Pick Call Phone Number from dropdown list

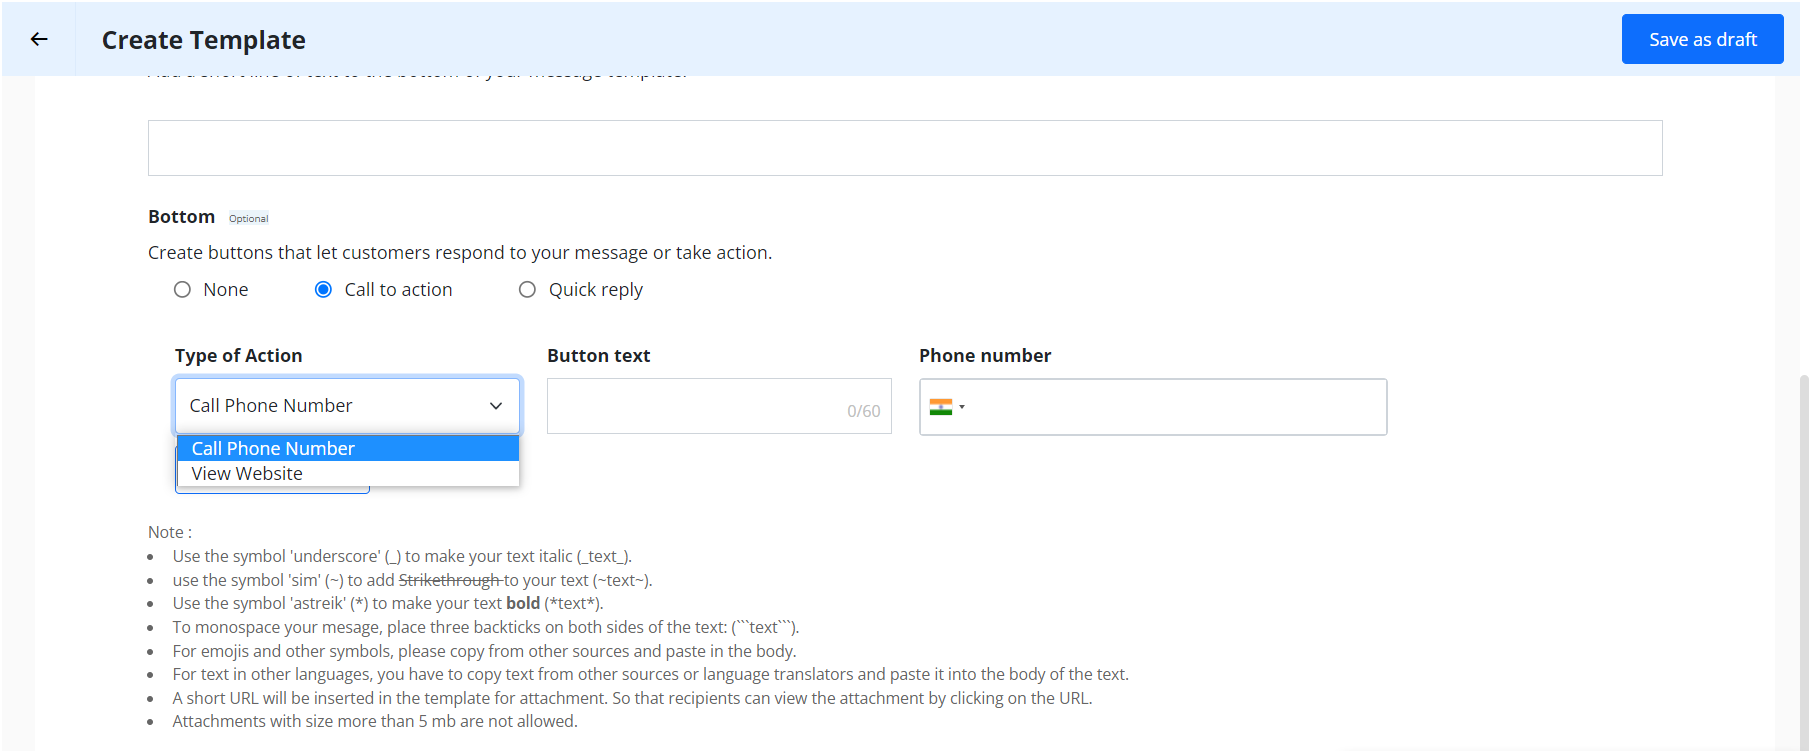pyautogui.click(x=348, y=448)
